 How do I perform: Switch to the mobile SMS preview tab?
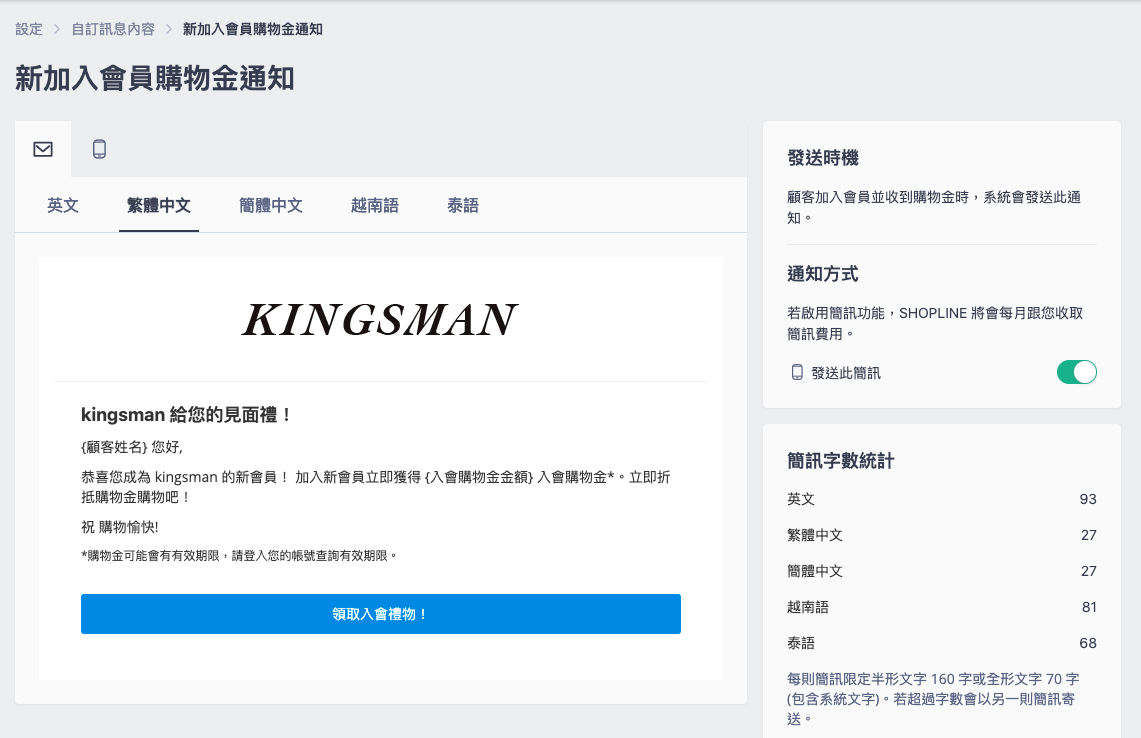pos(99,149)
